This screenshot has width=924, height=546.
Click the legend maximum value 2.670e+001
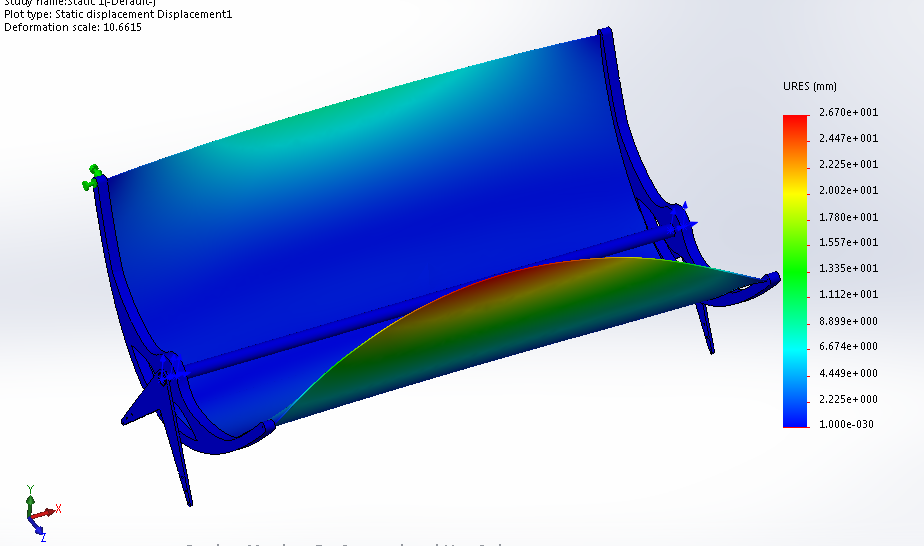pyautogui.click(x=848, y=112)
